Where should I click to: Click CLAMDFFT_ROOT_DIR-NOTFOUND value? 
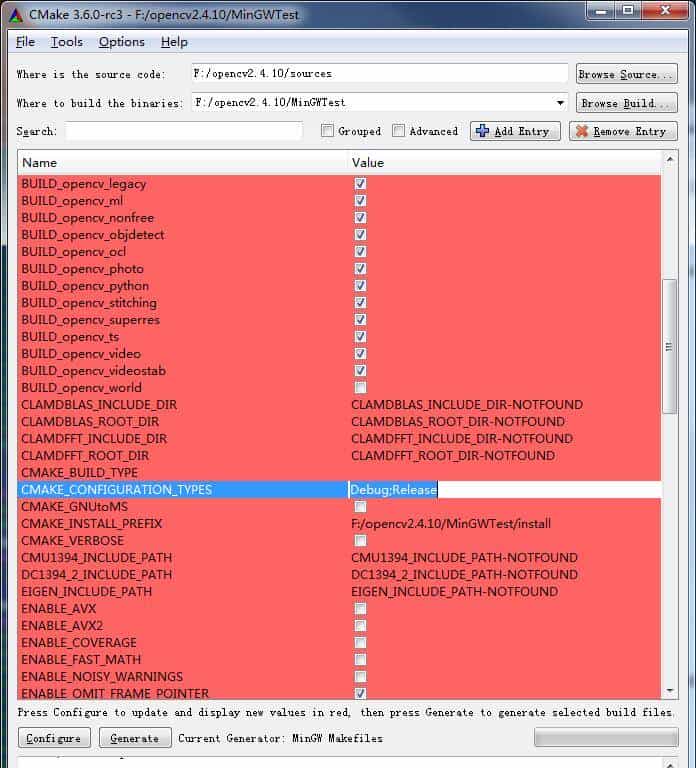[453, 456]
